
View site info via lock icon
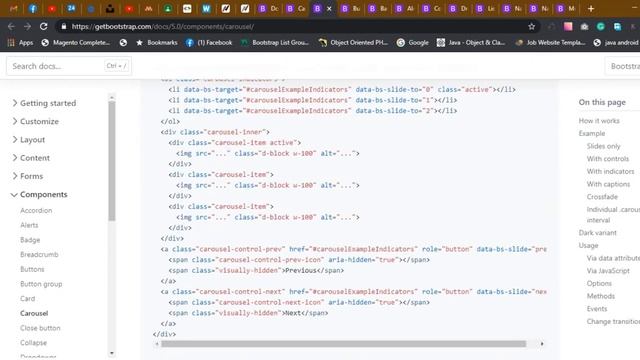63,27
